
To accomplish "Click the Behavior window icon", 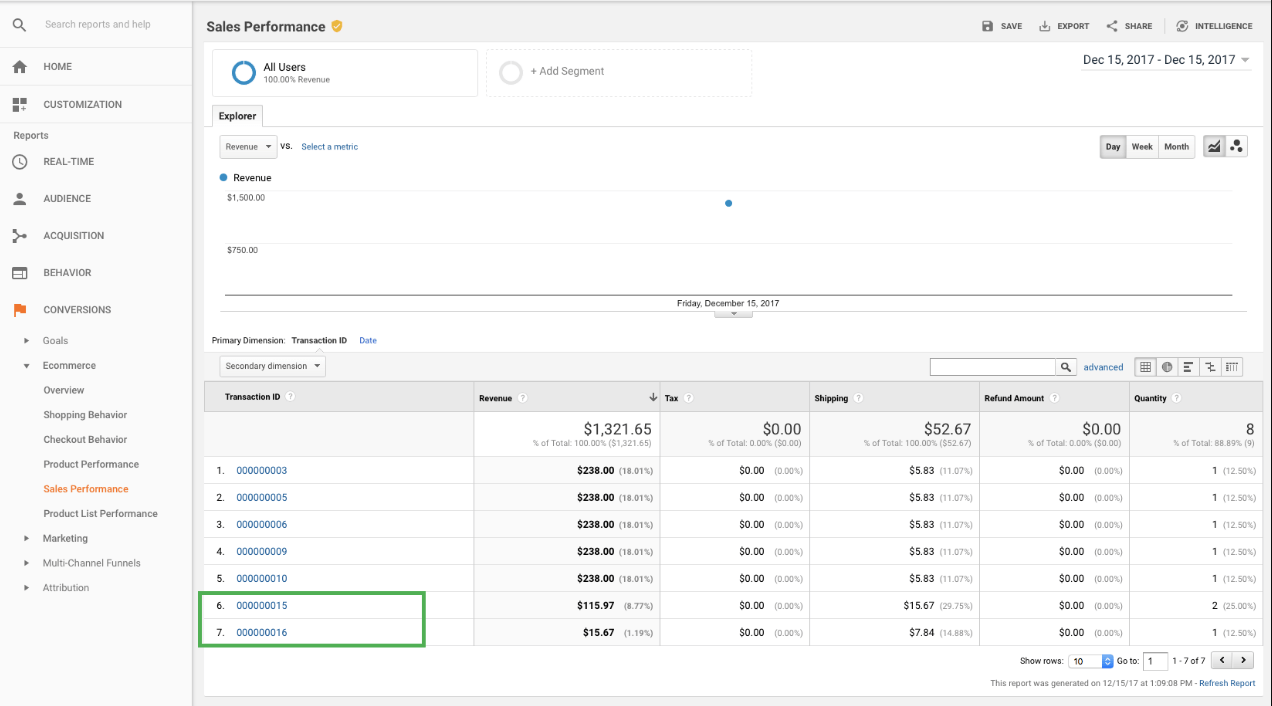I will (19, 273).
